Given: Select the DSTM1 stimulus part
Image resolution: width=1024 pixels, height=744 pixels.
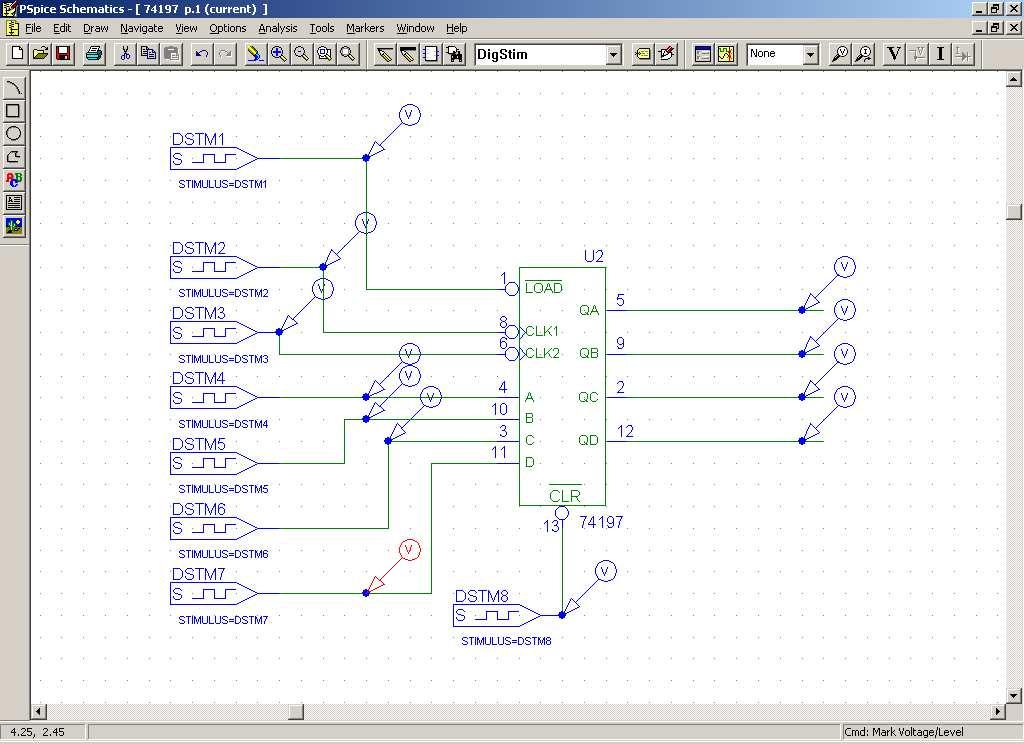Looking at the screenshot, I should point(214,158).
